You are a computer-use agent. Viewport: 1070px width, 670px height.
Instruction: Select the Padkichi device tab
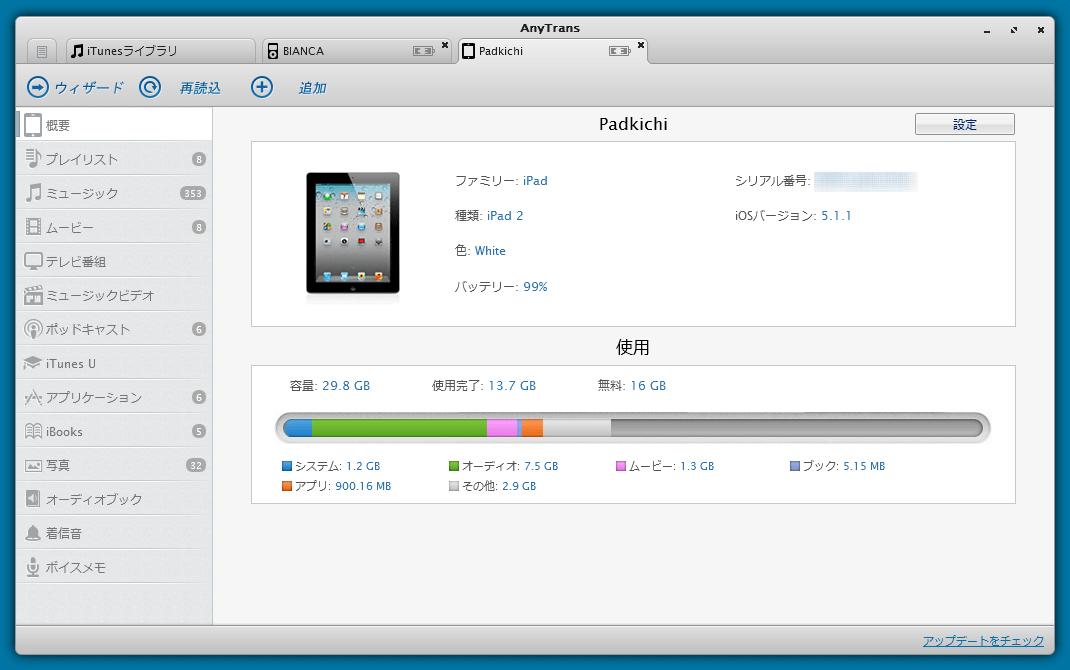coord(552,51)
